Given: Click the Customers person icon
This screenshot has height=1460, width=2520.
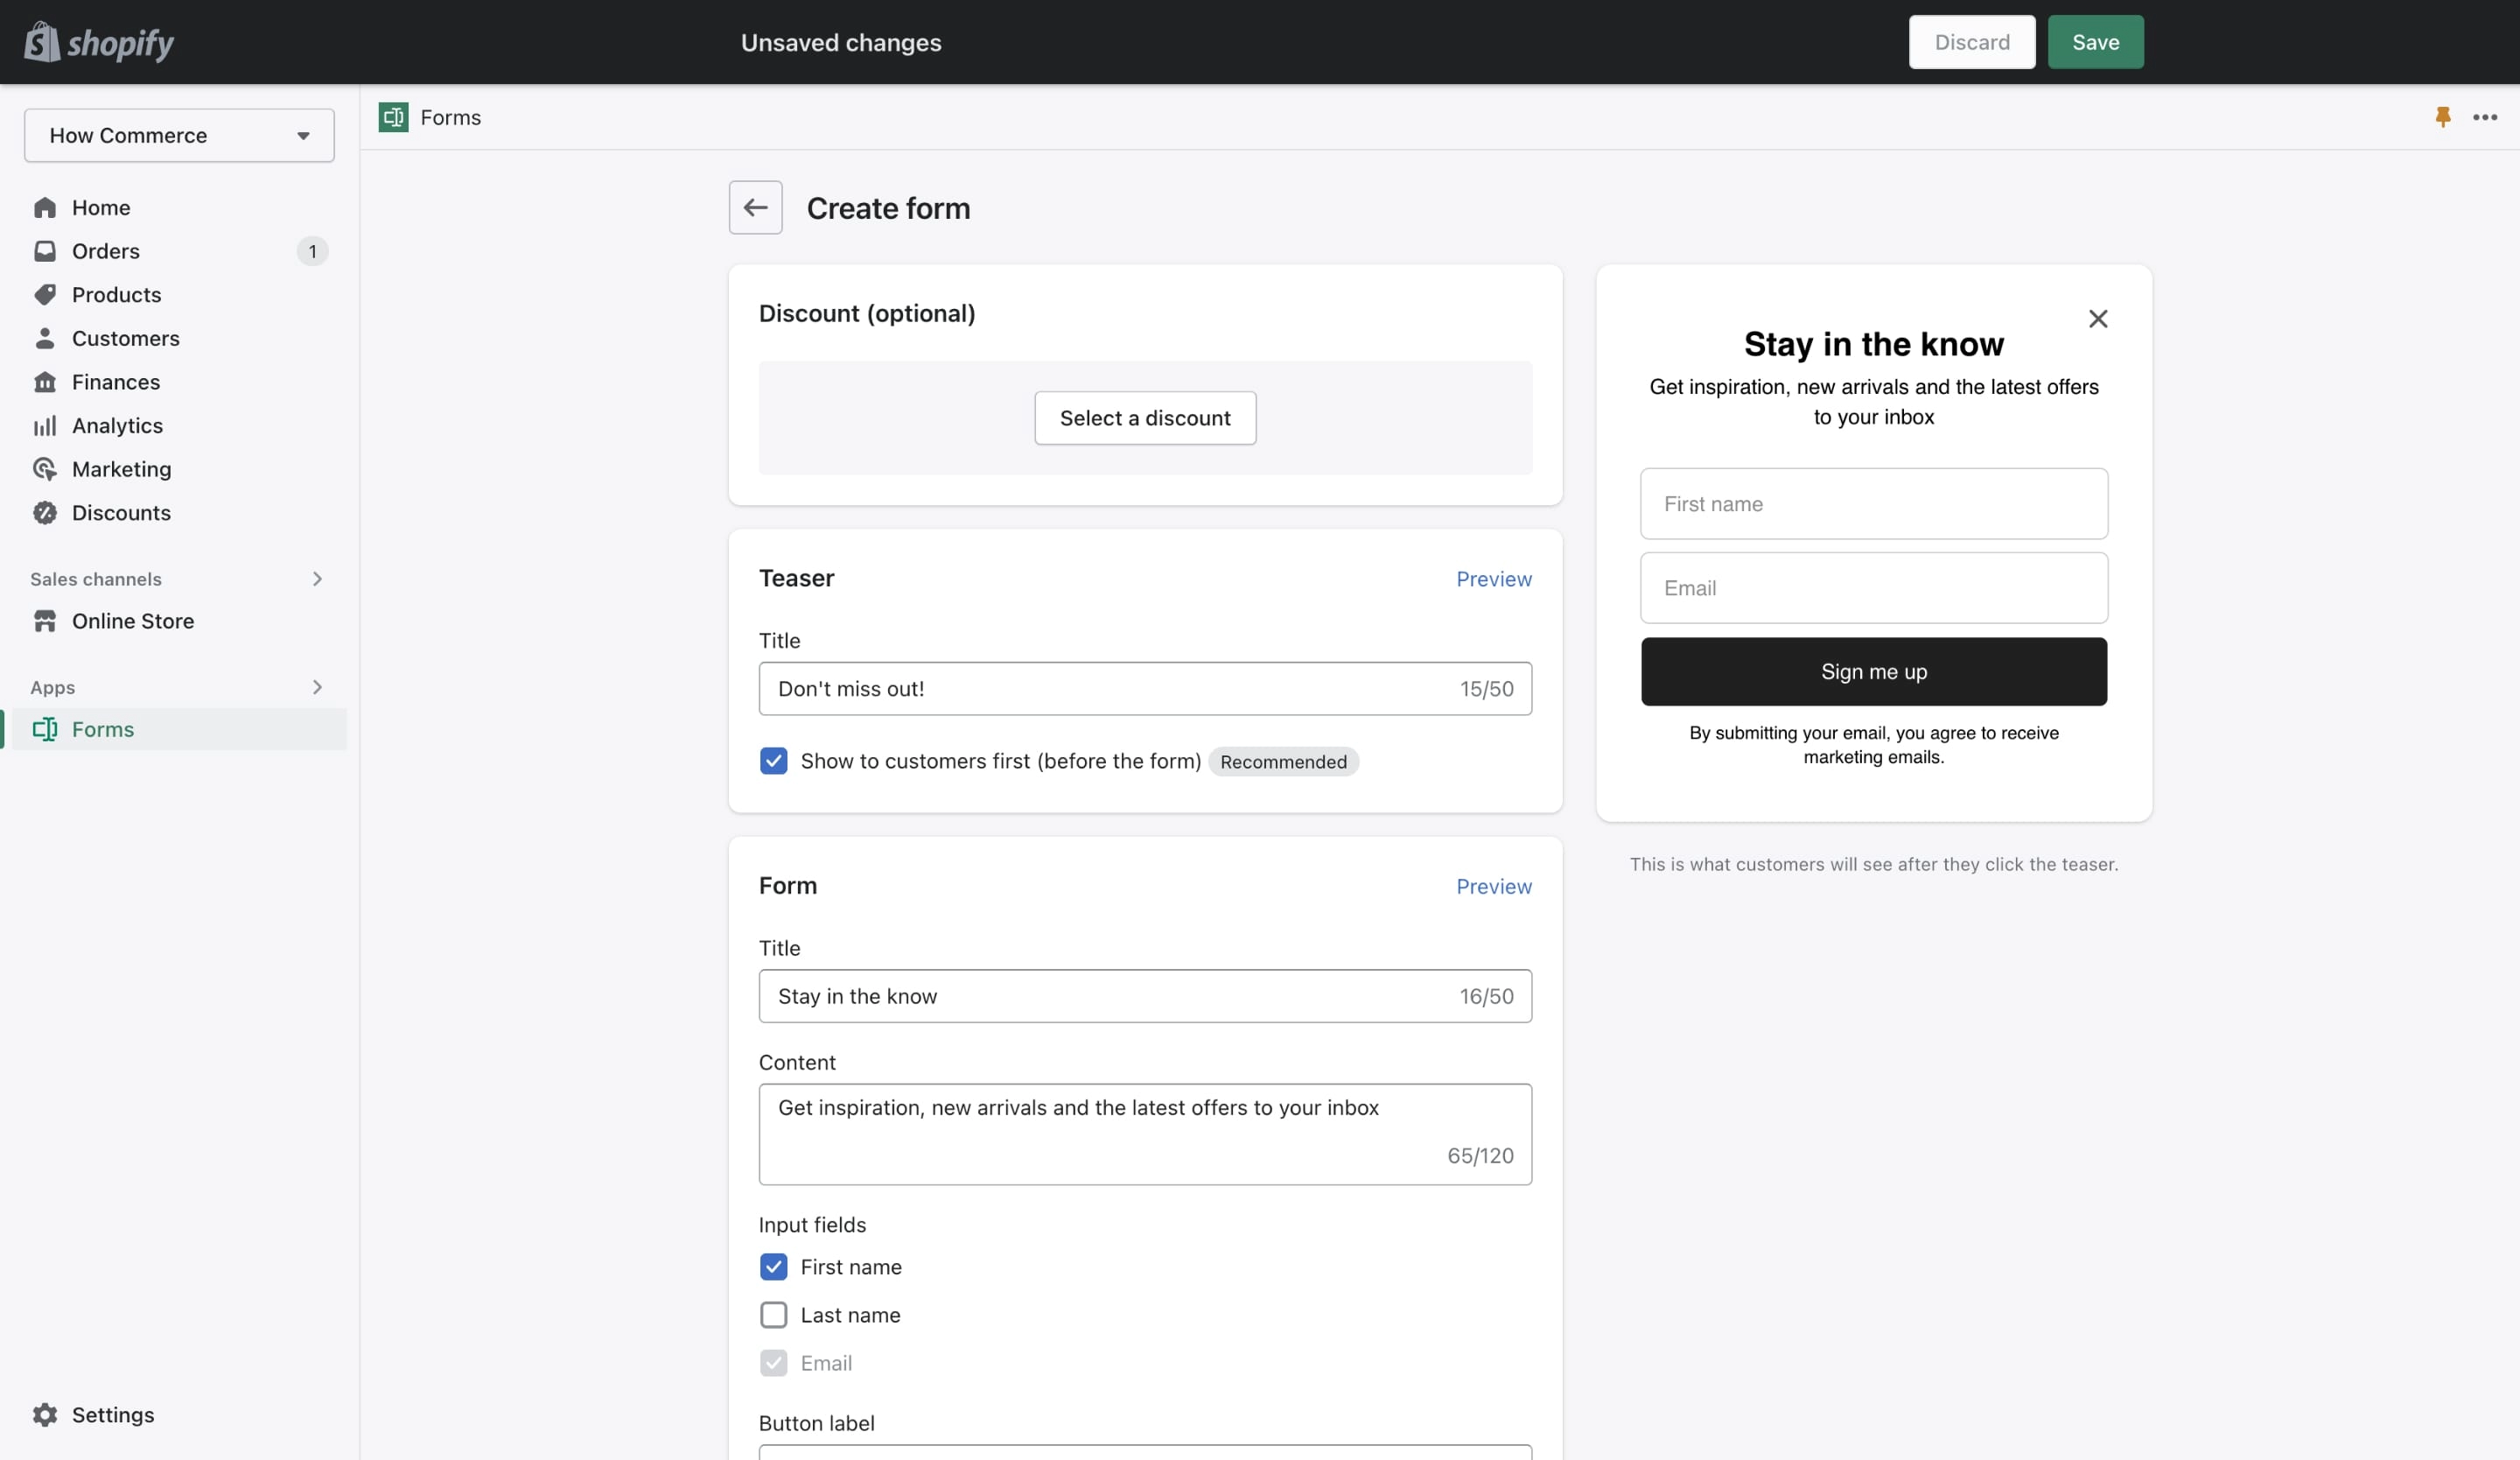Looking at the screenshot, I should click(45, 338).
